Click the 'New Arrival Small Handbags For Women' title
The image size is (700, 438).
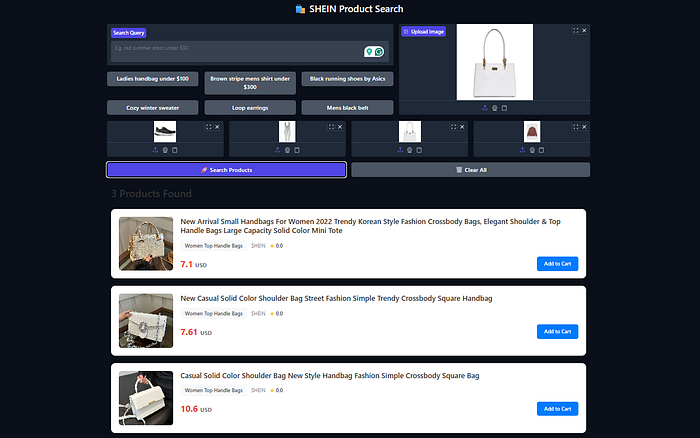[x=371, y=226]
